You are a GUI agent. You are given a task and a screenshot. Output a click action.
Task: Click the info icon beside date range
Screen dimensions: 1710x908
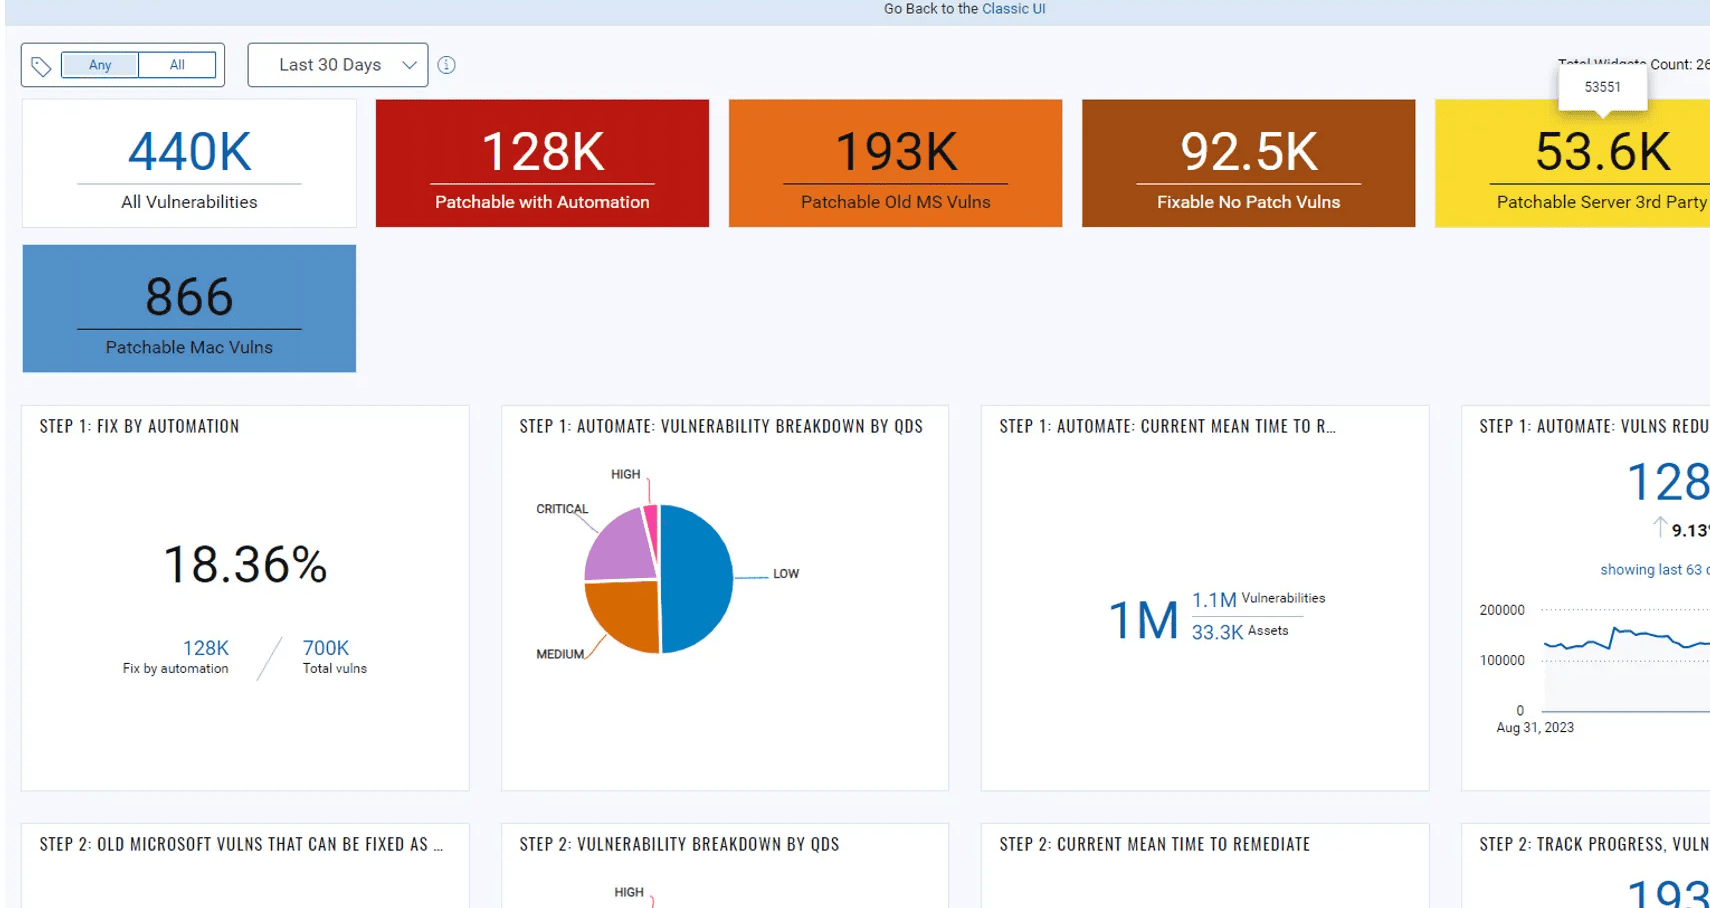tap(447, 65)
